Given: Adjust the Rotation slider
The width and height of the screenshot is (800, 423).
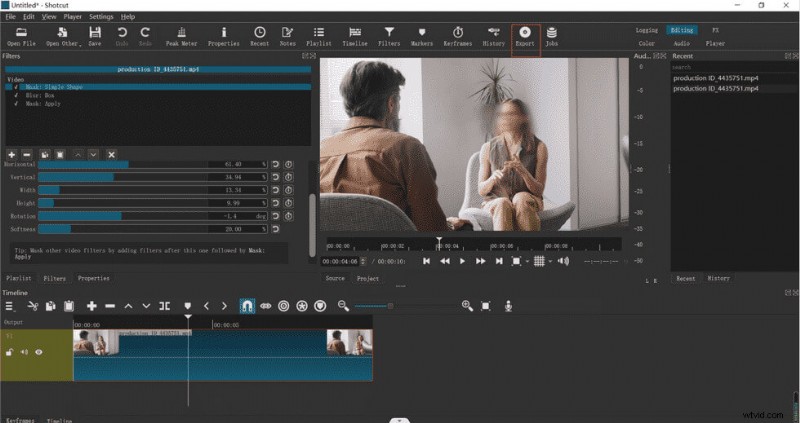Looking at the screenshot, I should click(153, 216).
